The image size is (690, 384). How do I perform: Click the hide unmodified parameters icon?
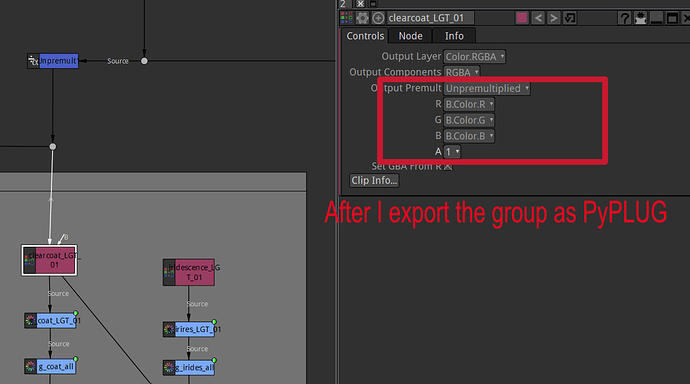click(640, 18)
